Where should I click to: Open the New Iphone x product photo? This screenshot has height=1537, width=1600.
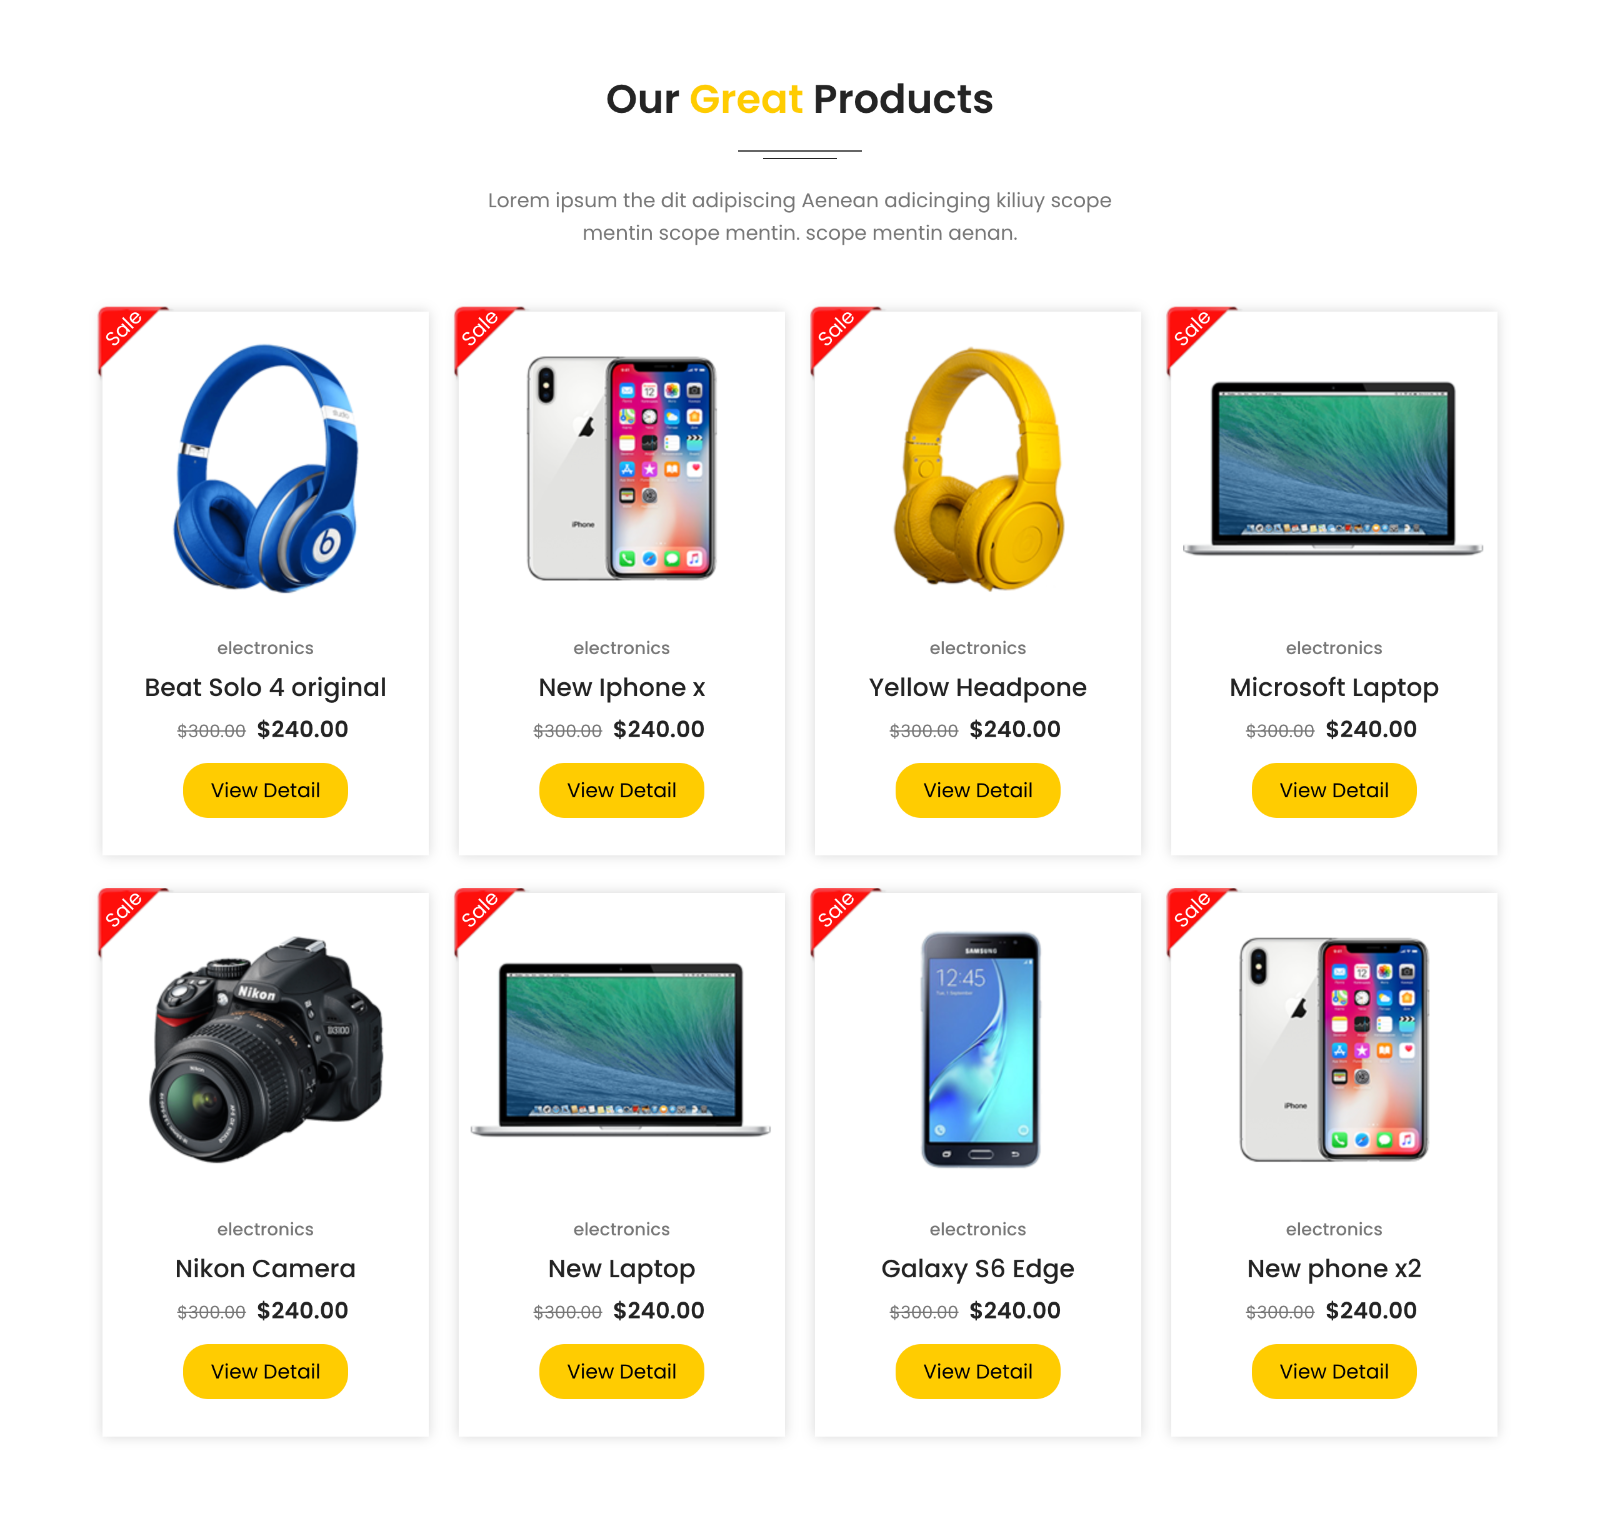click(621, 468)
